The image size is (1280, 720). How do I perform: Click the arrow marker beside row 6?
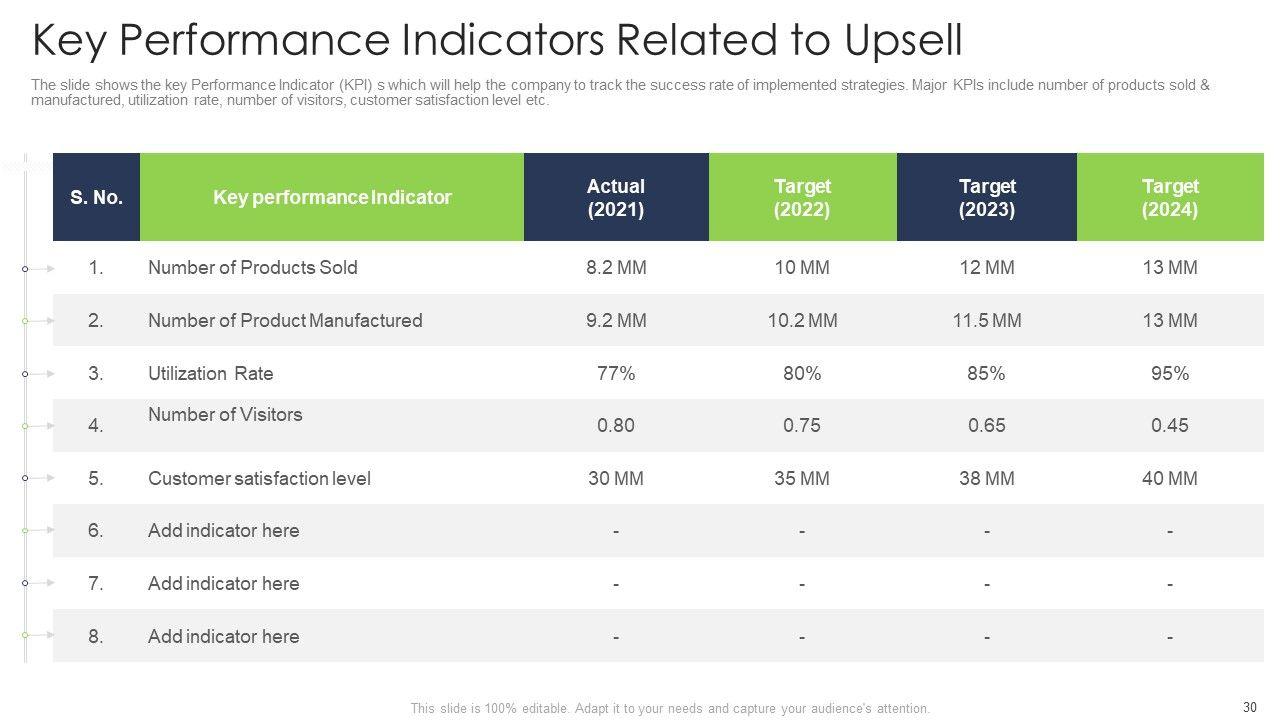(38, 531)
